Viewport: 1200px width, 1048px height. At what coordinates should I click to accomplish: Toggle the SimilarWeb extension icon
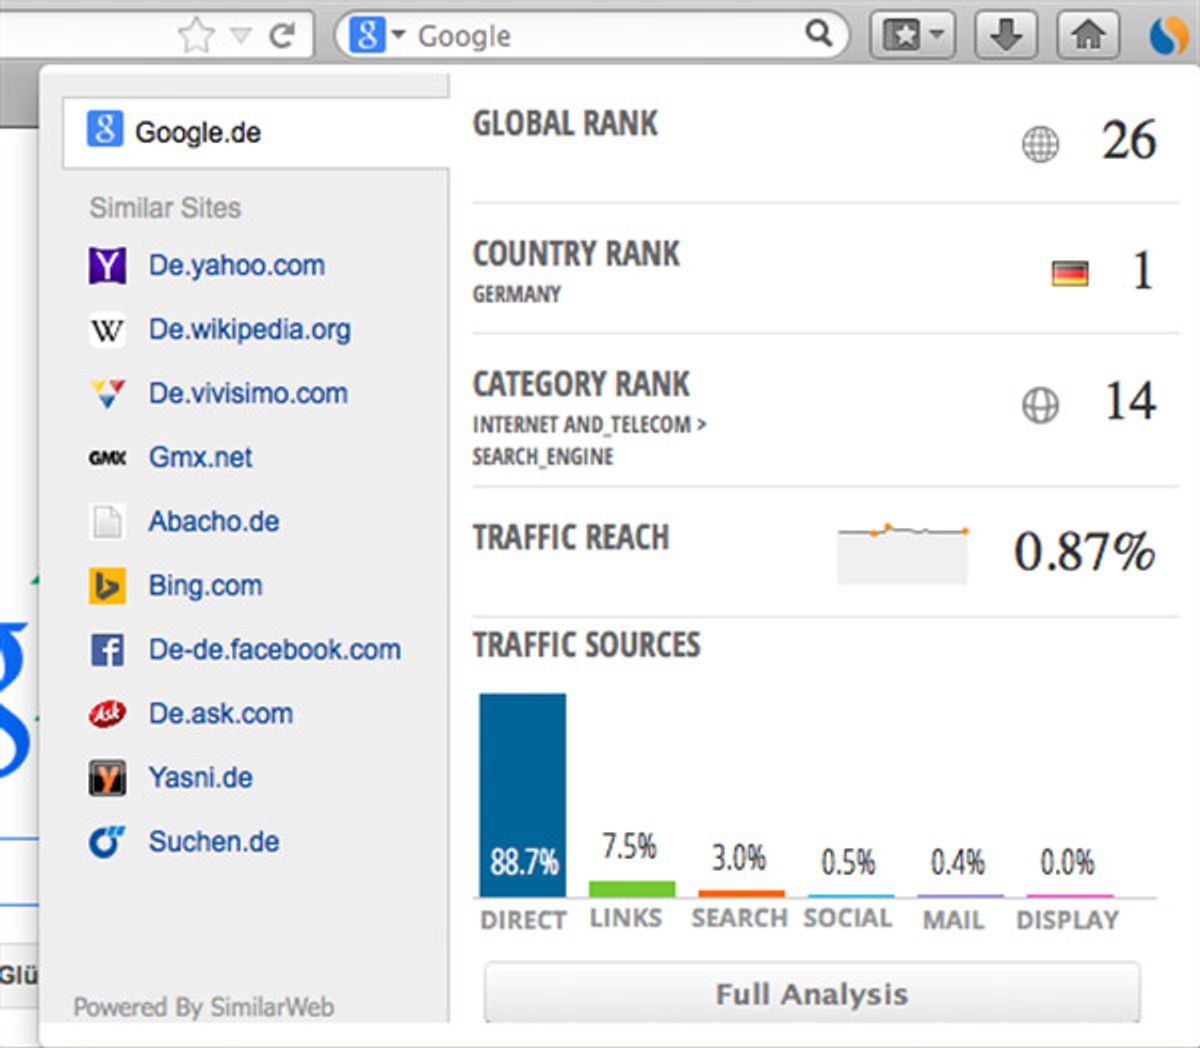[1168, 36]
